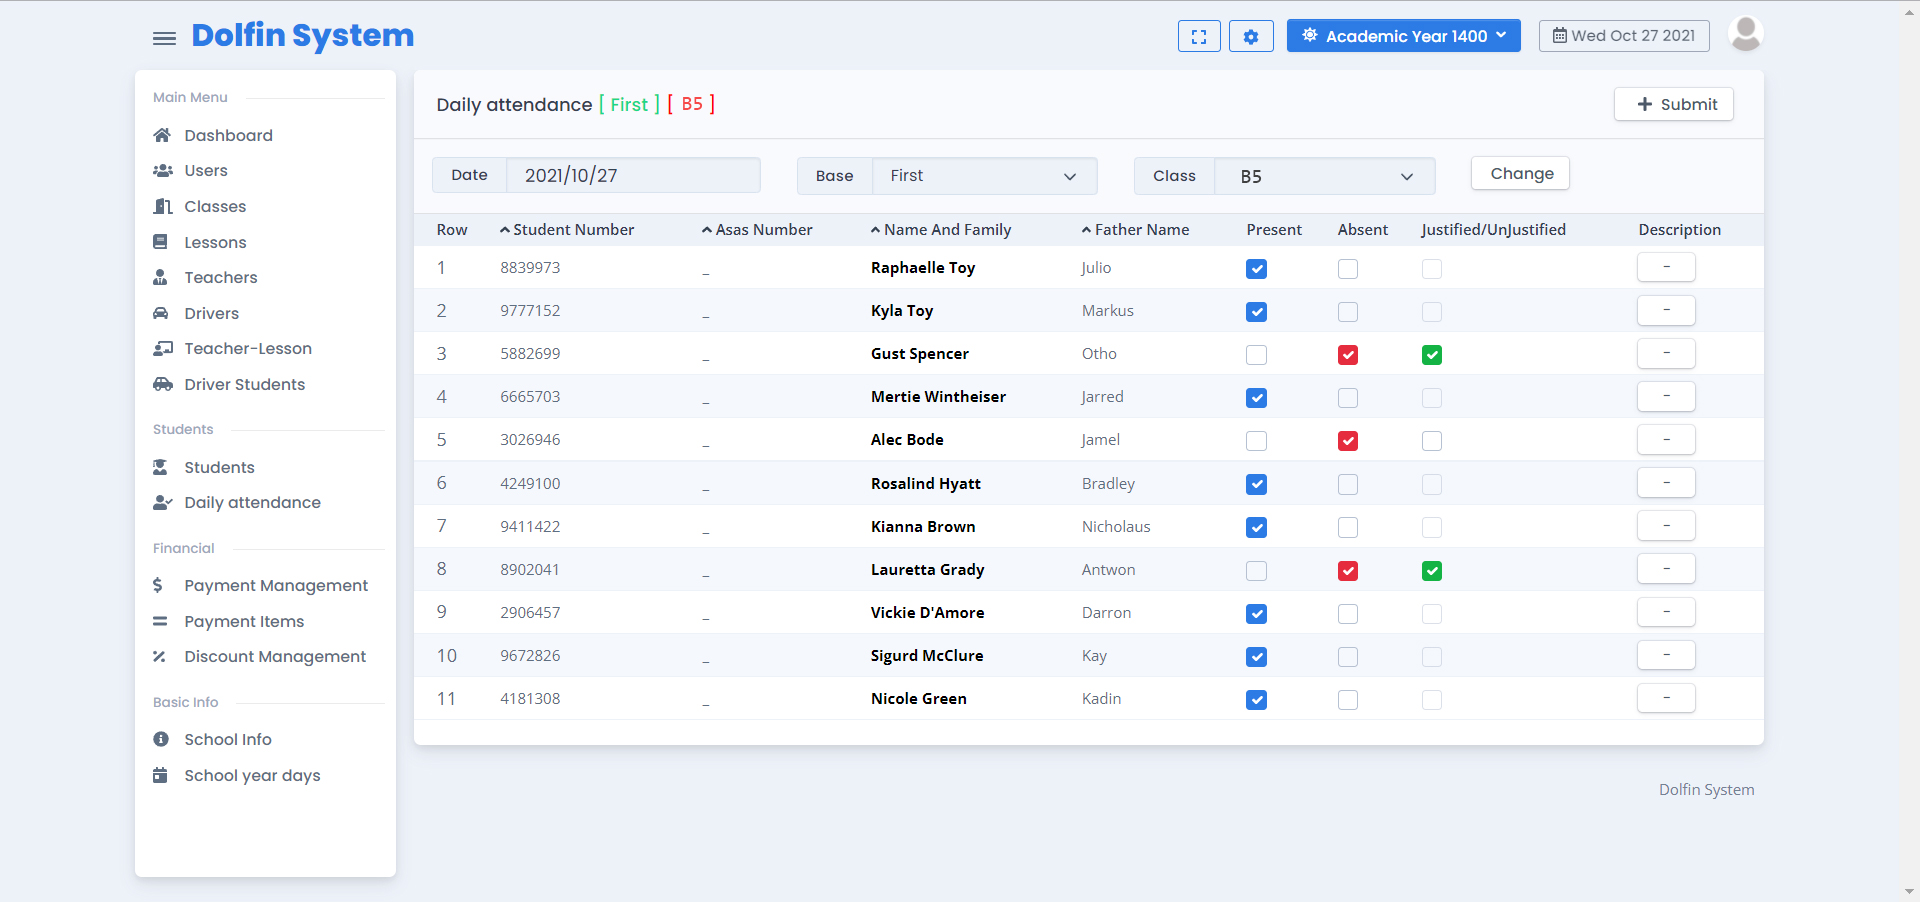This screenshot has height=902, width=1920.
Task: Click the Users group icon
Action: (x=162, y=171)
